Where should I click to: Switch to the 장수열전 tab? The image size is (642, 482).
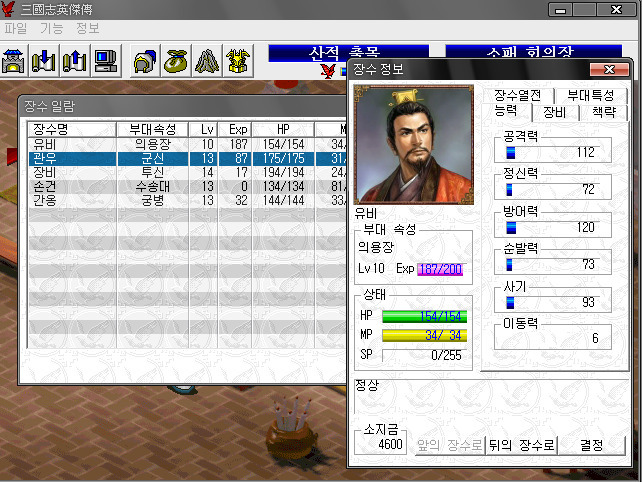518,95
